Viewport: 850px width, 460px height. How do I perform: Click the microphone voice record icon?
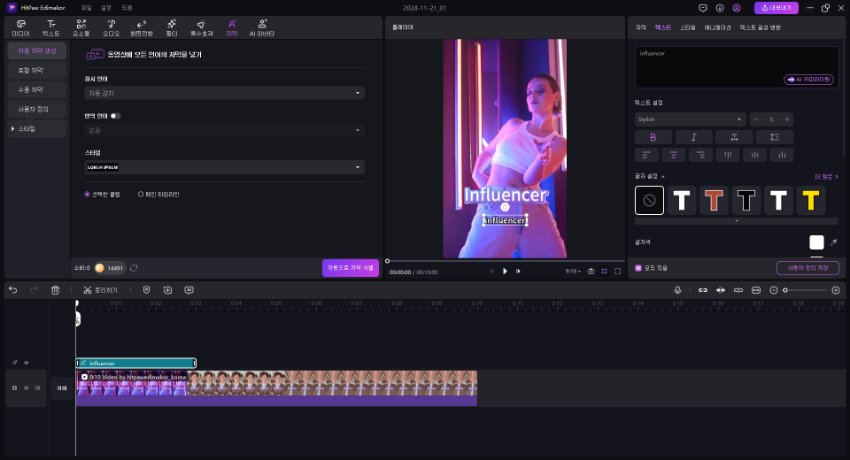click(x=677, y=290)
